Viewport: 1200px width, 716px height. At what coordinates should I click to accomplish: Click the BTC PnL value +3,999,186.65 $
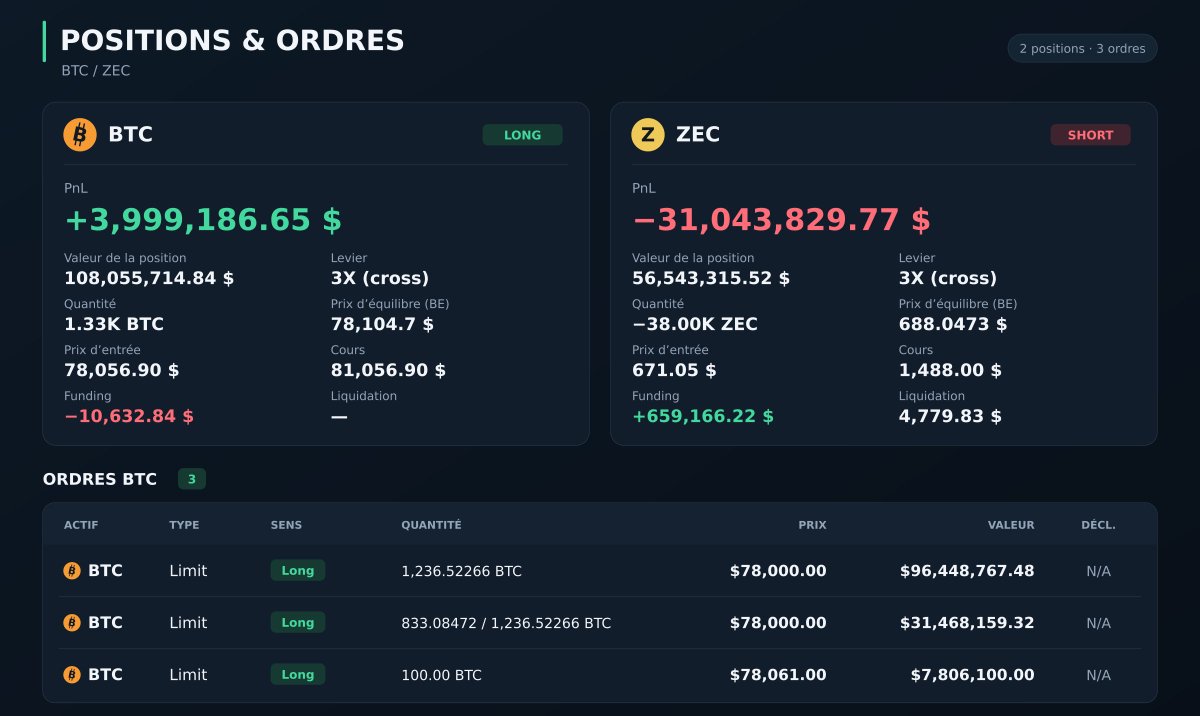pyautogui.click(x=203, y=221)
